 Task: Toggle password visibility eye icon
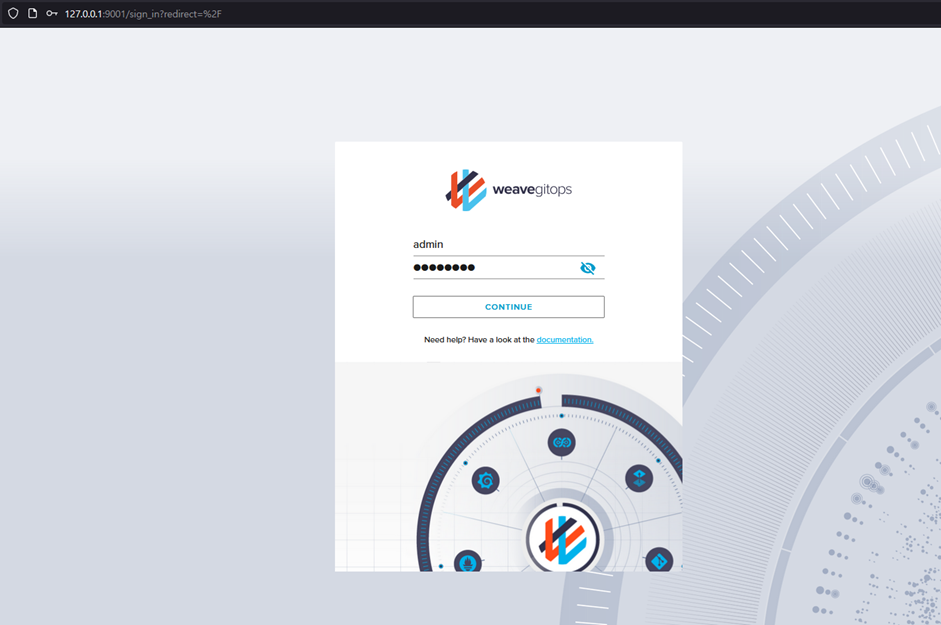(588, 268)
